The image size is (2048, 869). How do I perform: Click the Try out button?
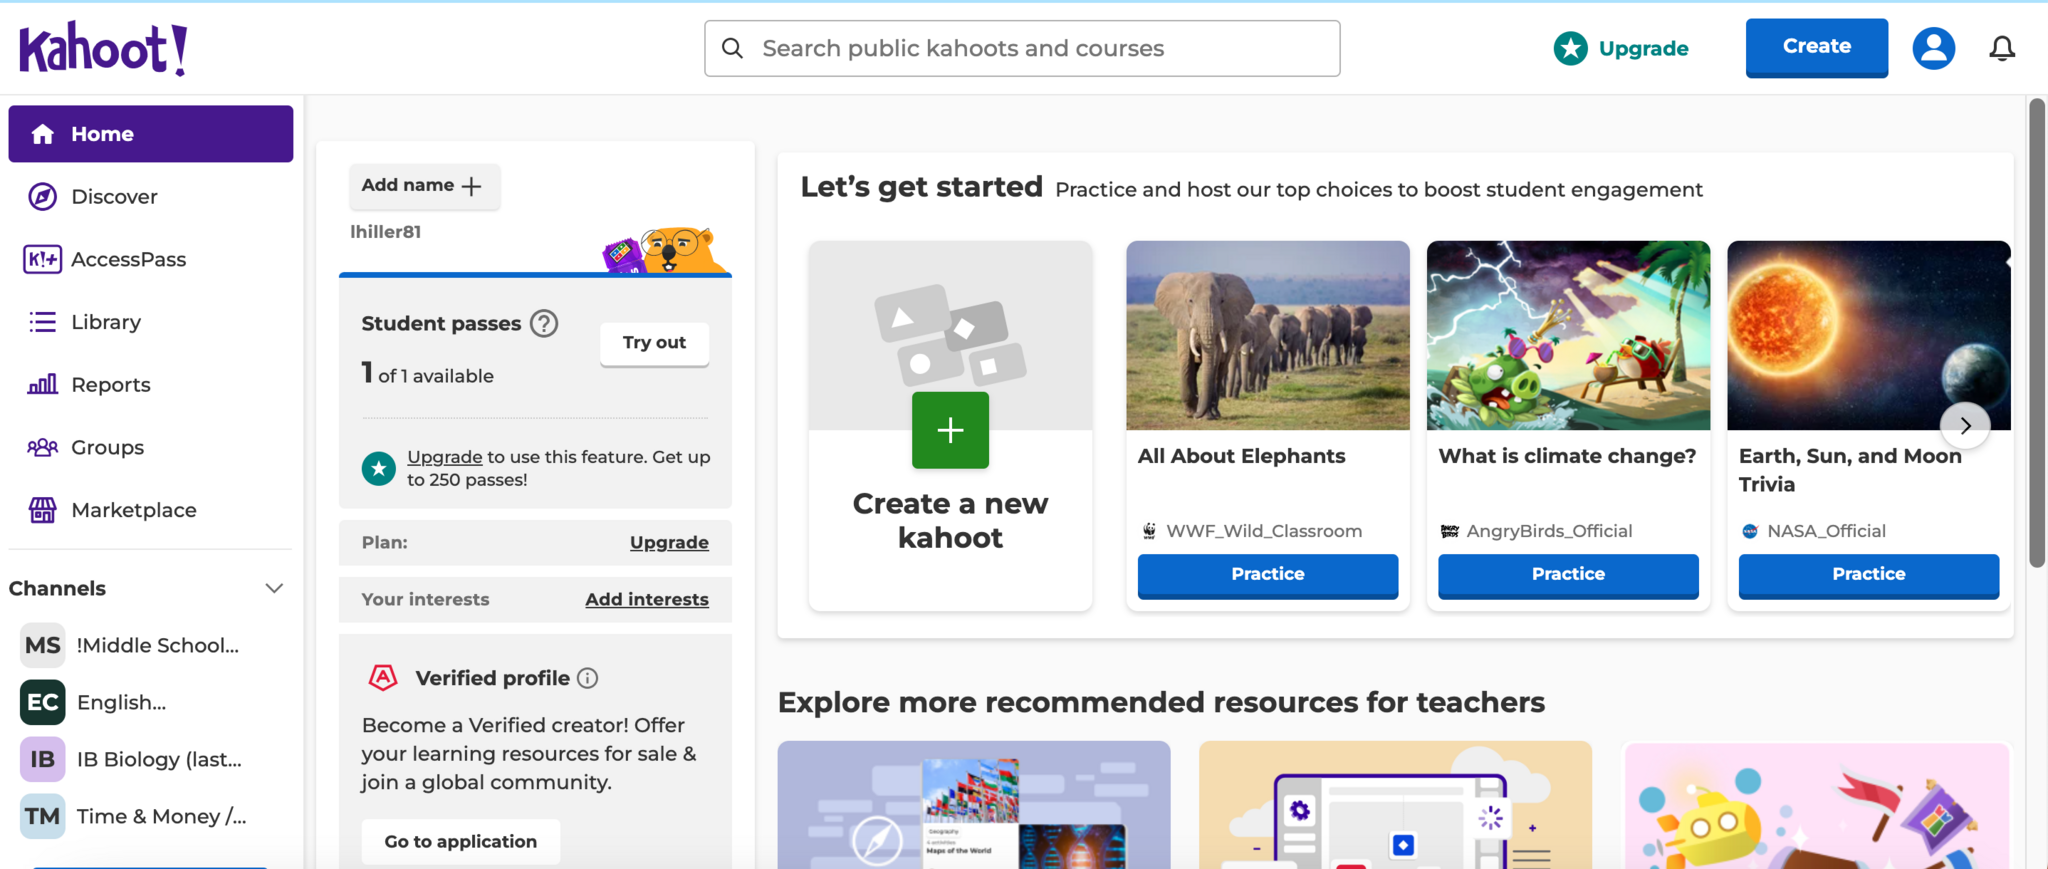click(654, 343)
